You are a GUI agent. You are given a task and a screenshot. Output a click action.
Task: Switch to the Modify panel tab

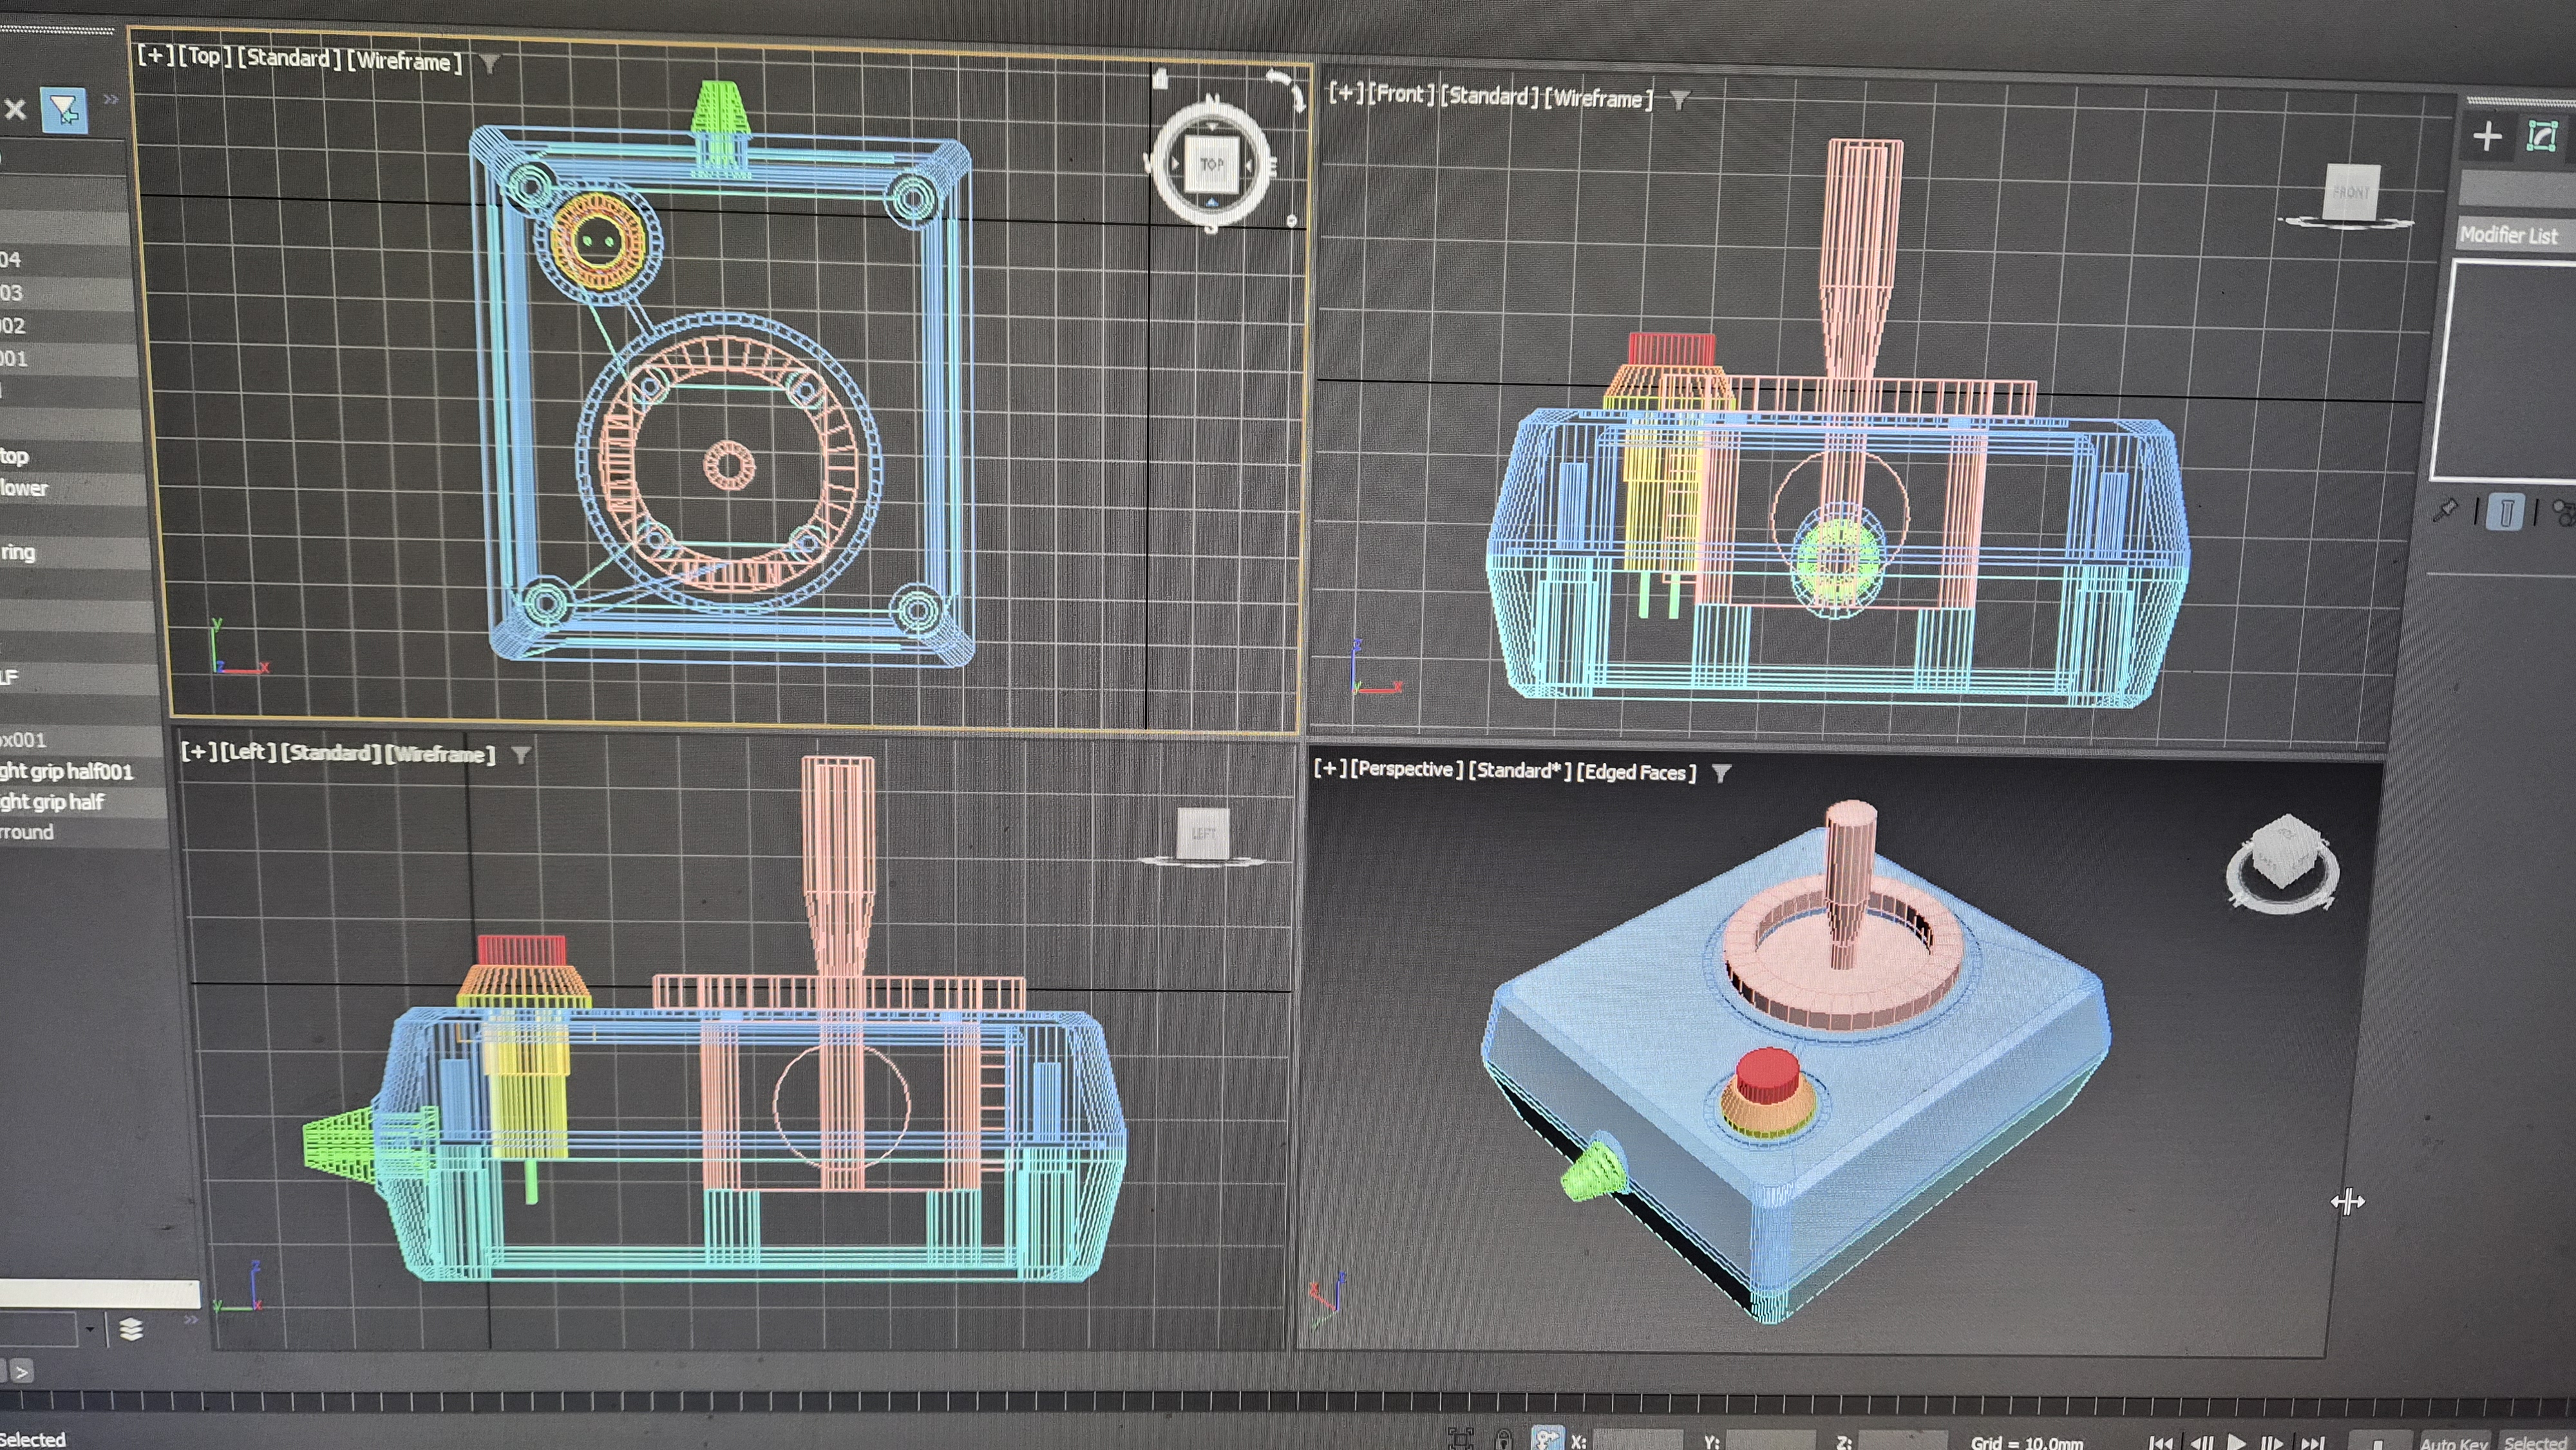[2541, 135]
